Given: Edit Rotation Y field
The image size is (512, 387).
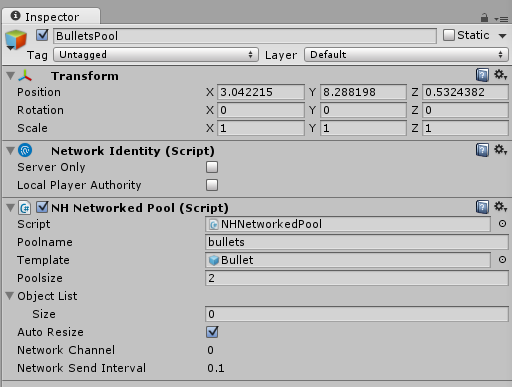Looking at the screenshot, I should (x=363, y=110).
